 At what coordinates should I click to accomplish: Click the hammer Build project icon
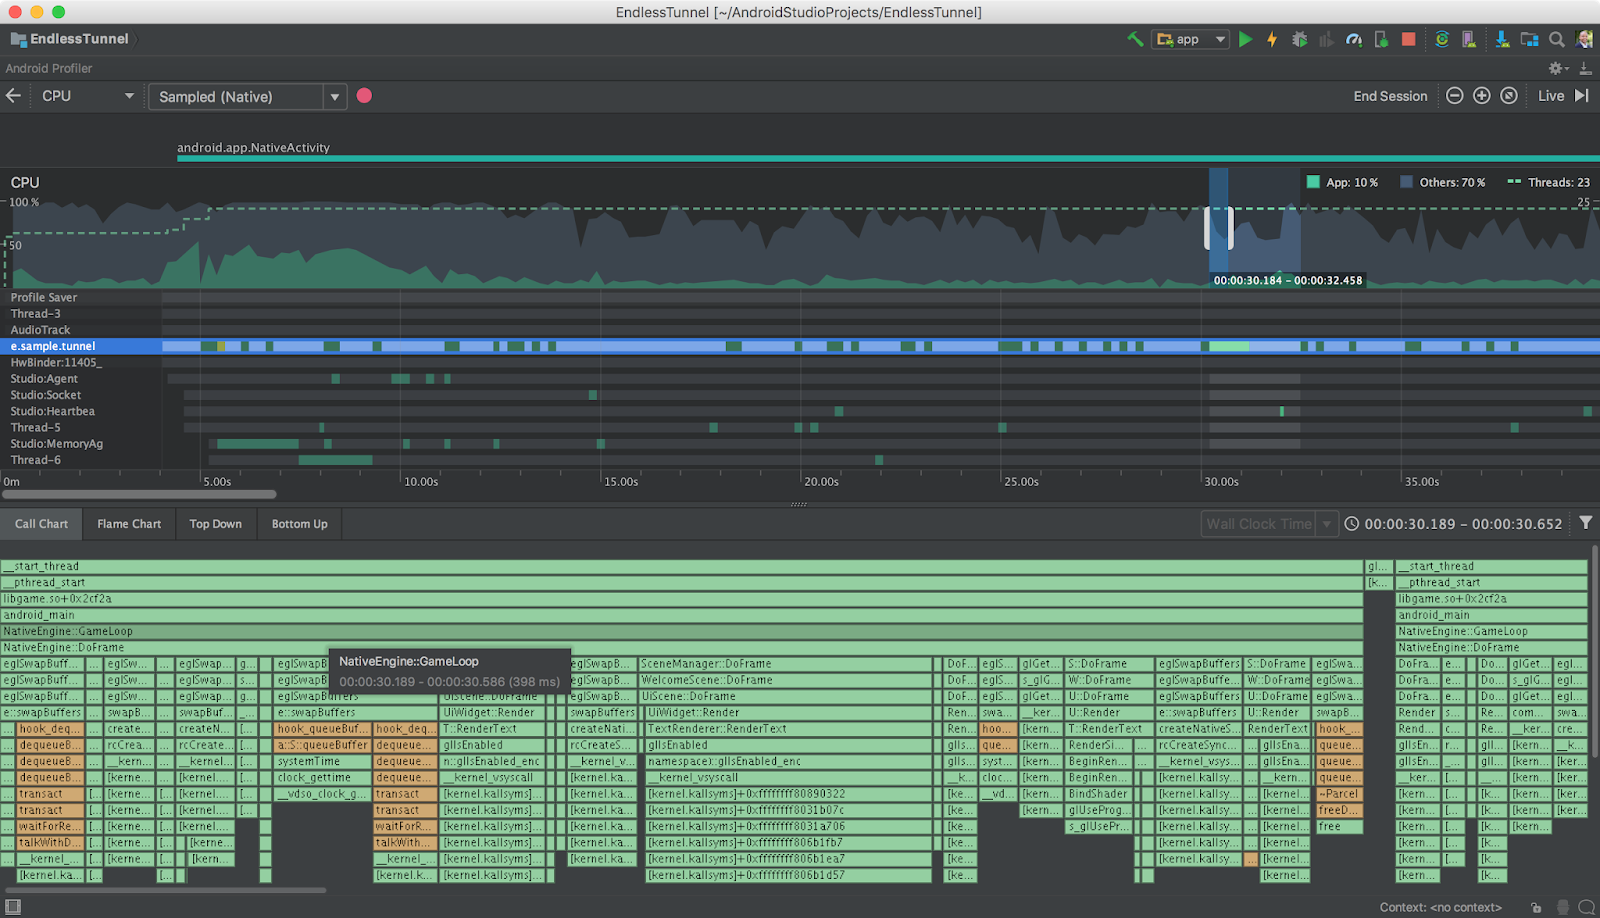[1135, 39]
